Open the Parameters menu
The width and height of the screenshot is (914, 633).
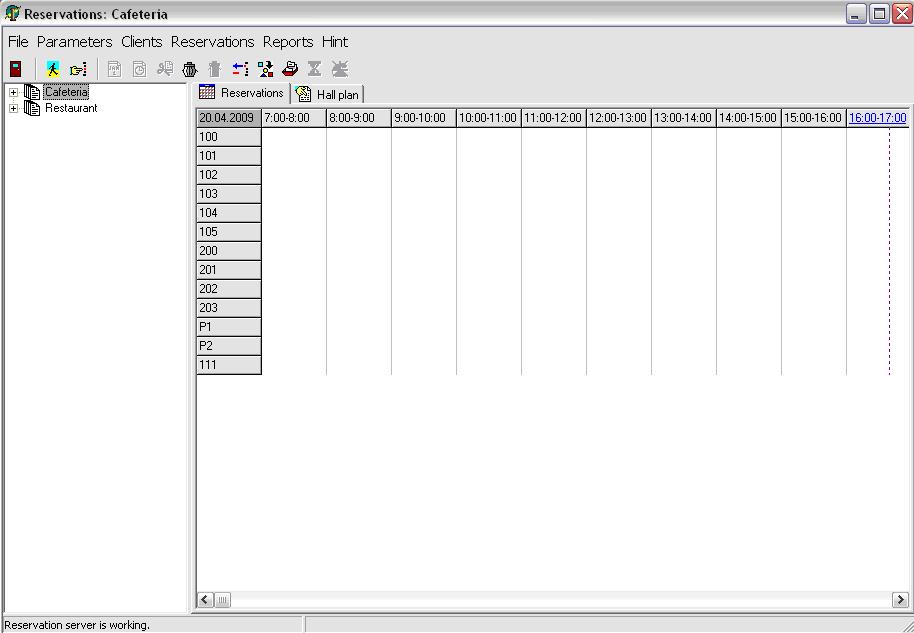(x=75, y=42)
